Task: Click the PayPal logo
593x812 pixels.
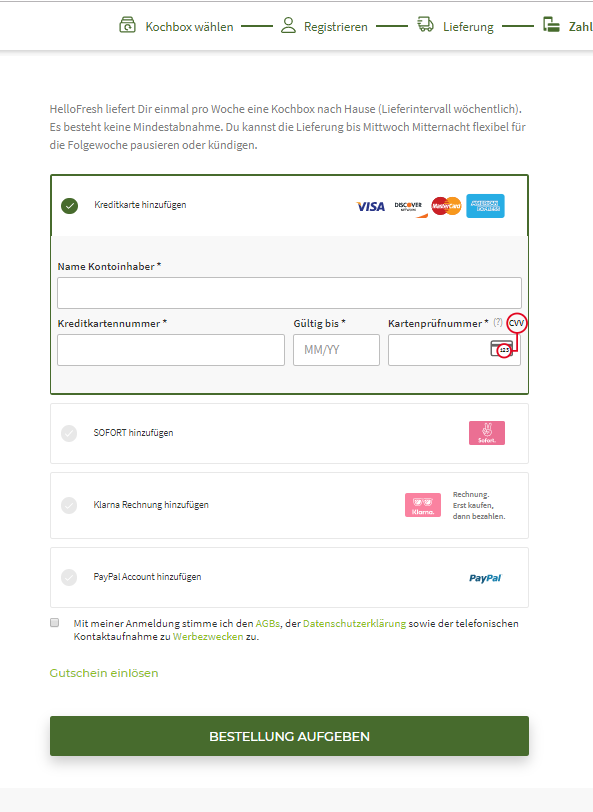Action: tap(485, 578)
